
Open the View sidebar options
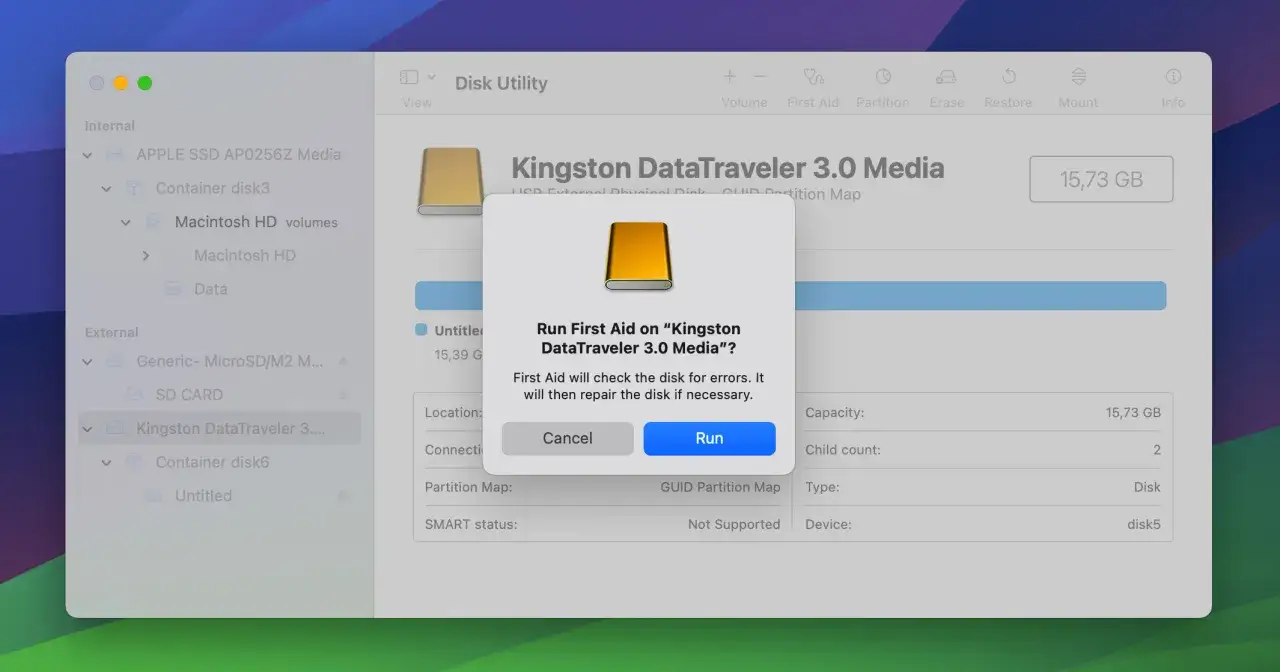pyautogui.click(x=409, y=77)
